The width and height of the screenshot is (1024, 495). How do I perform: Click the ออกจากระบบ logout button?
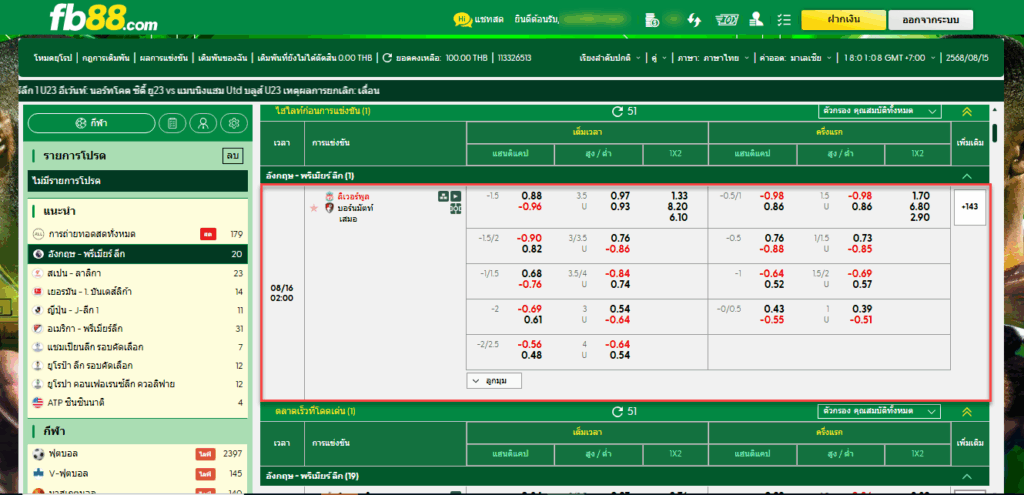pos(930,20)
